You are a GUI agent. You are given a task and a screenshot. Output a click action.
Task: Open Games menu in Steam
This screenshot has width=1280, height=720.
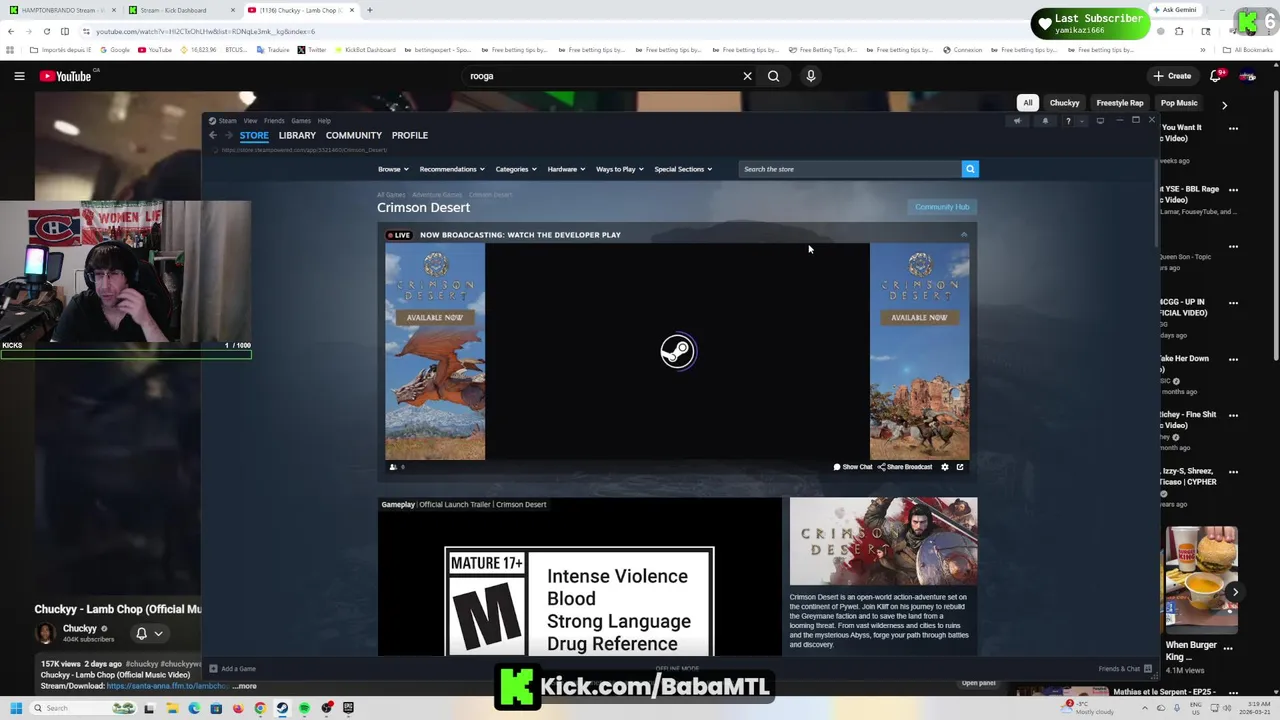pyautogui.click(x=301, y=121)
